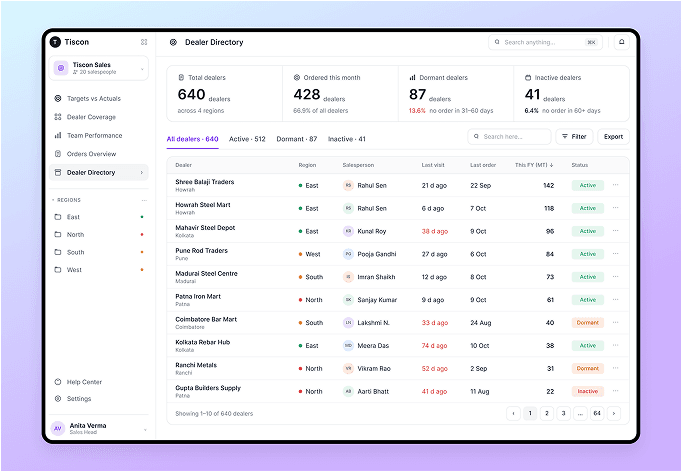Open Dealer Coverage in sidebar

(98, 117)
